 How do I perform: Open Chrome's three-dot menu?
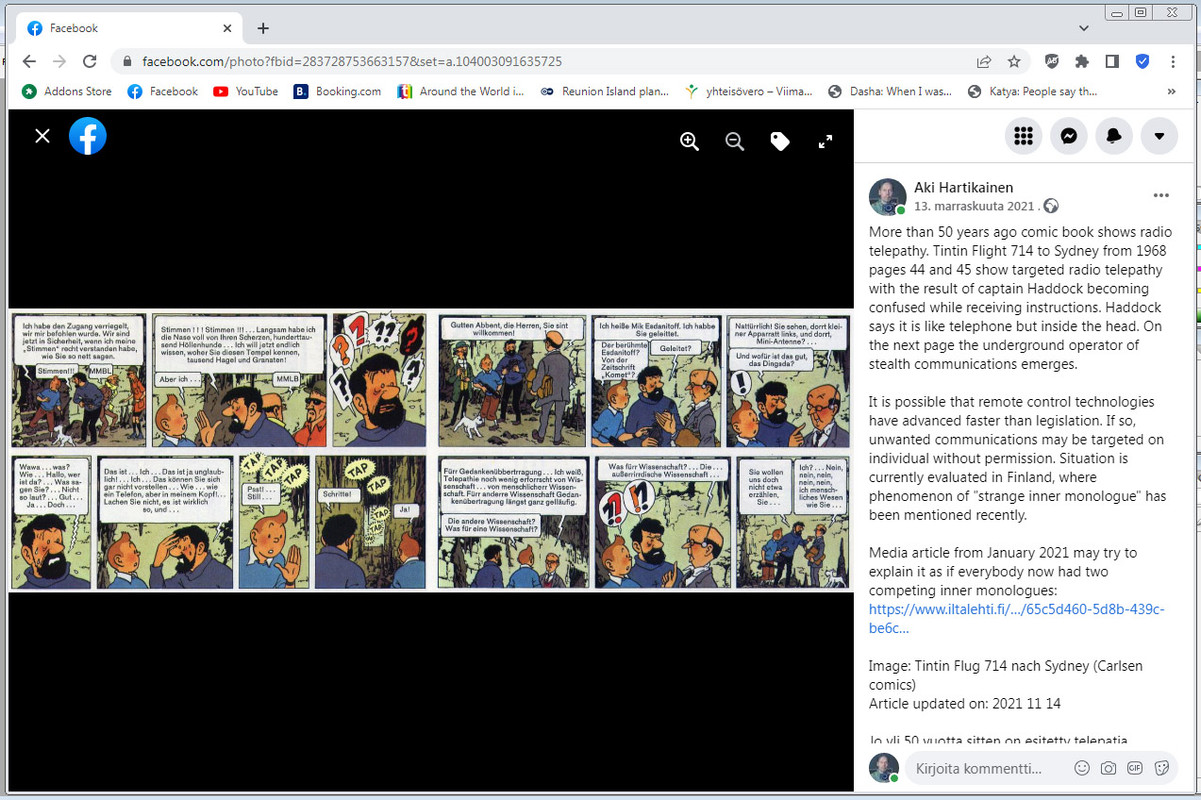tap(1172, 61)
